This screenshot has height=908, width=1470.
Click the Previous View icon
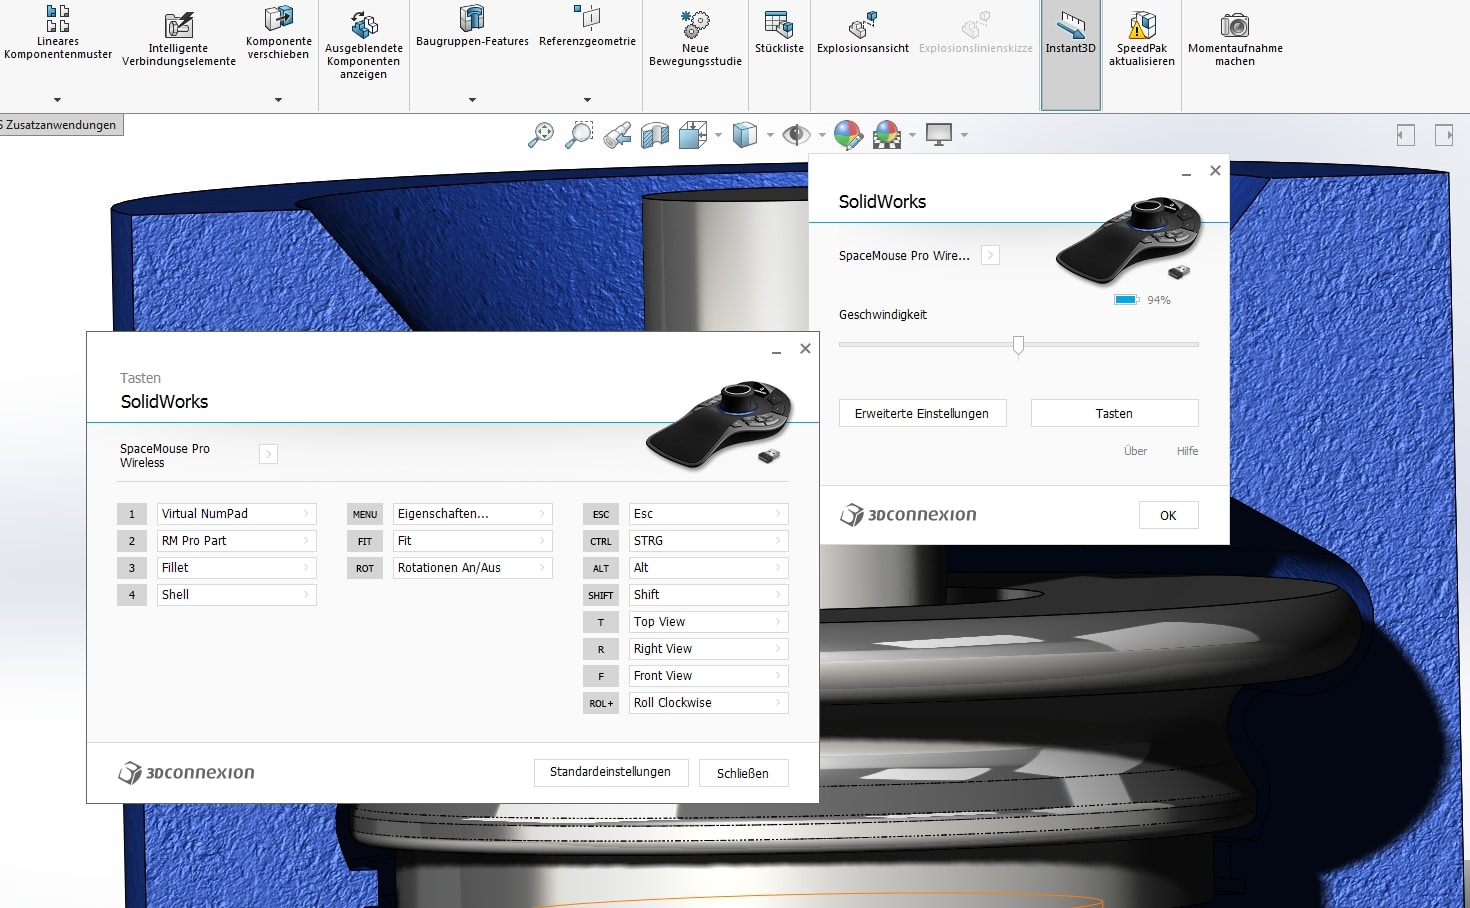617,135
